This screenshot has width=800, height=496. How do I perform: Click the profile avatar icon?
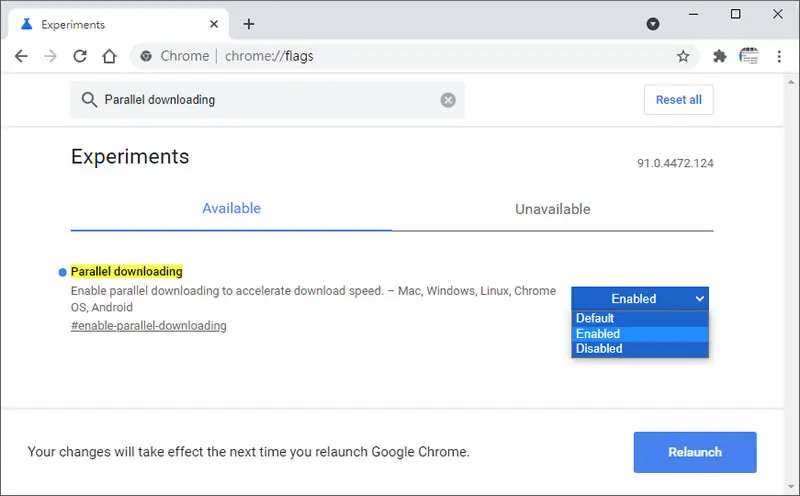(x=749, y=56)
